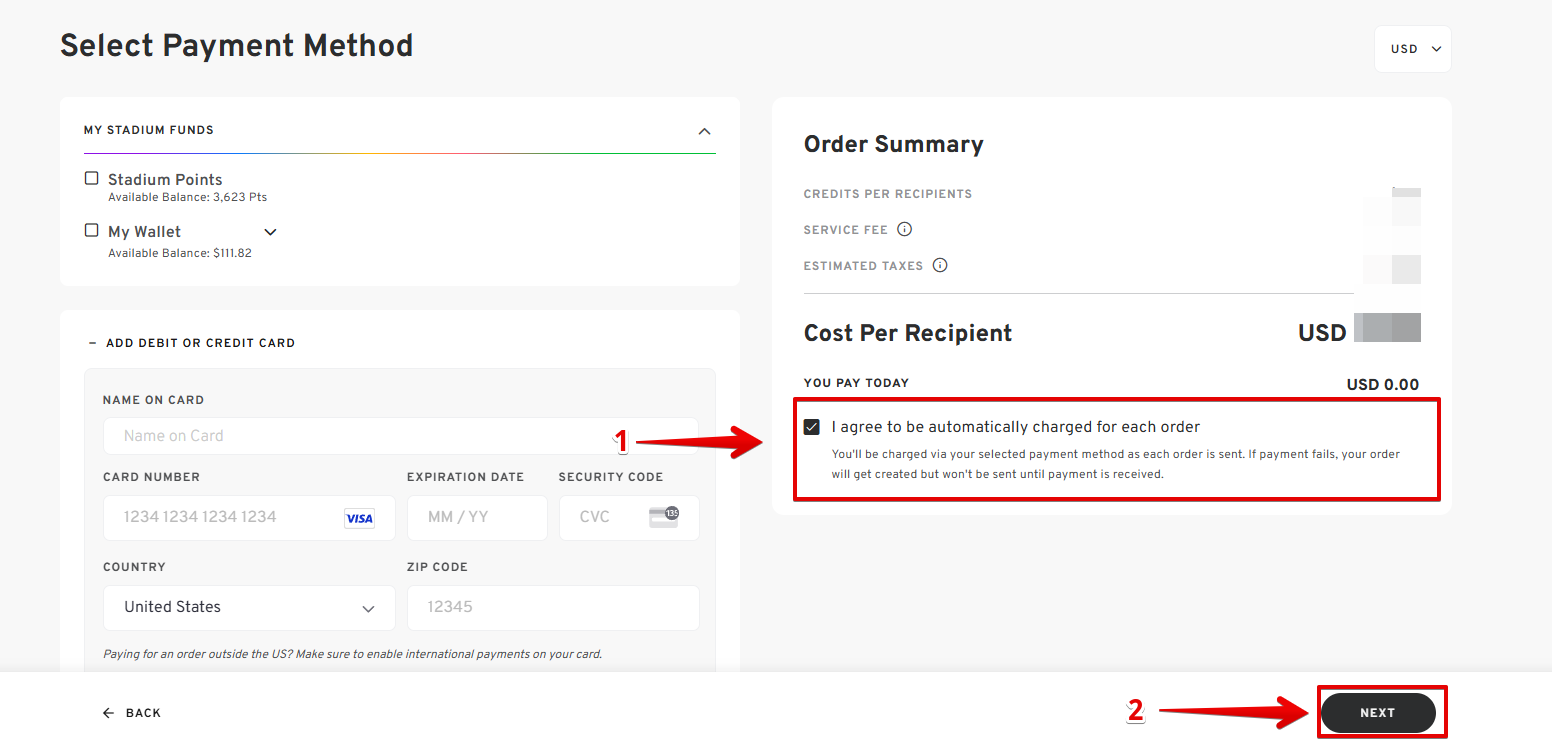Click the Service Fee info icon

click(x=904, y=230)
